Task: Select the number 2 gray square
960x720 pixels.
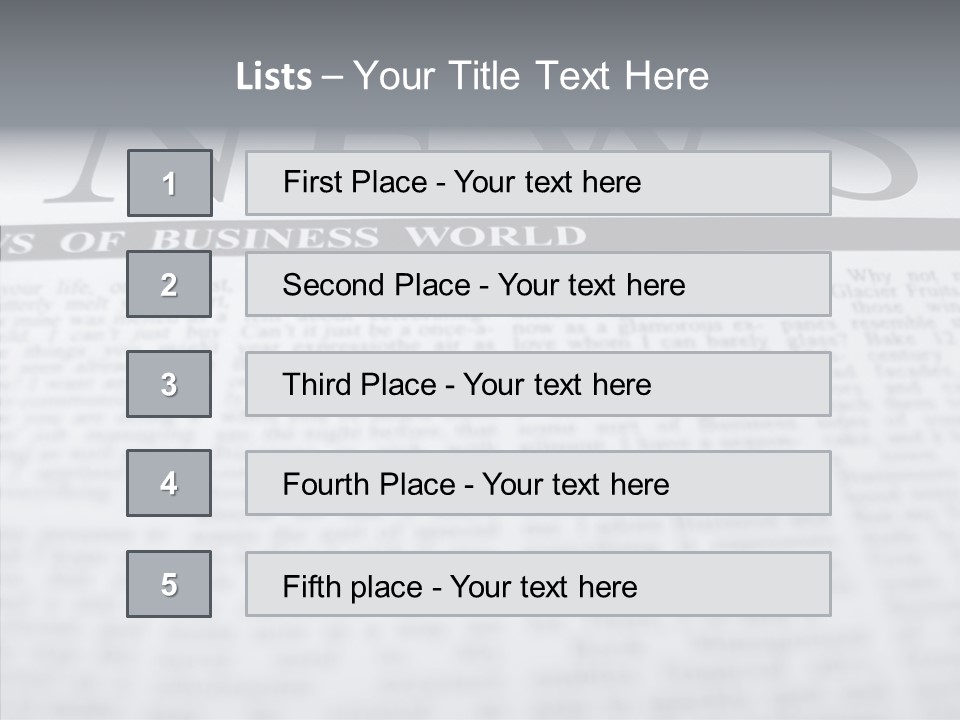Action: [169, 284]
